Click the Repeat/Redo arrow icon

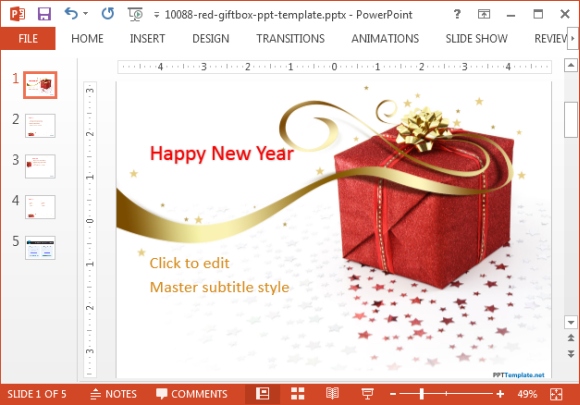tap(108, 14)
